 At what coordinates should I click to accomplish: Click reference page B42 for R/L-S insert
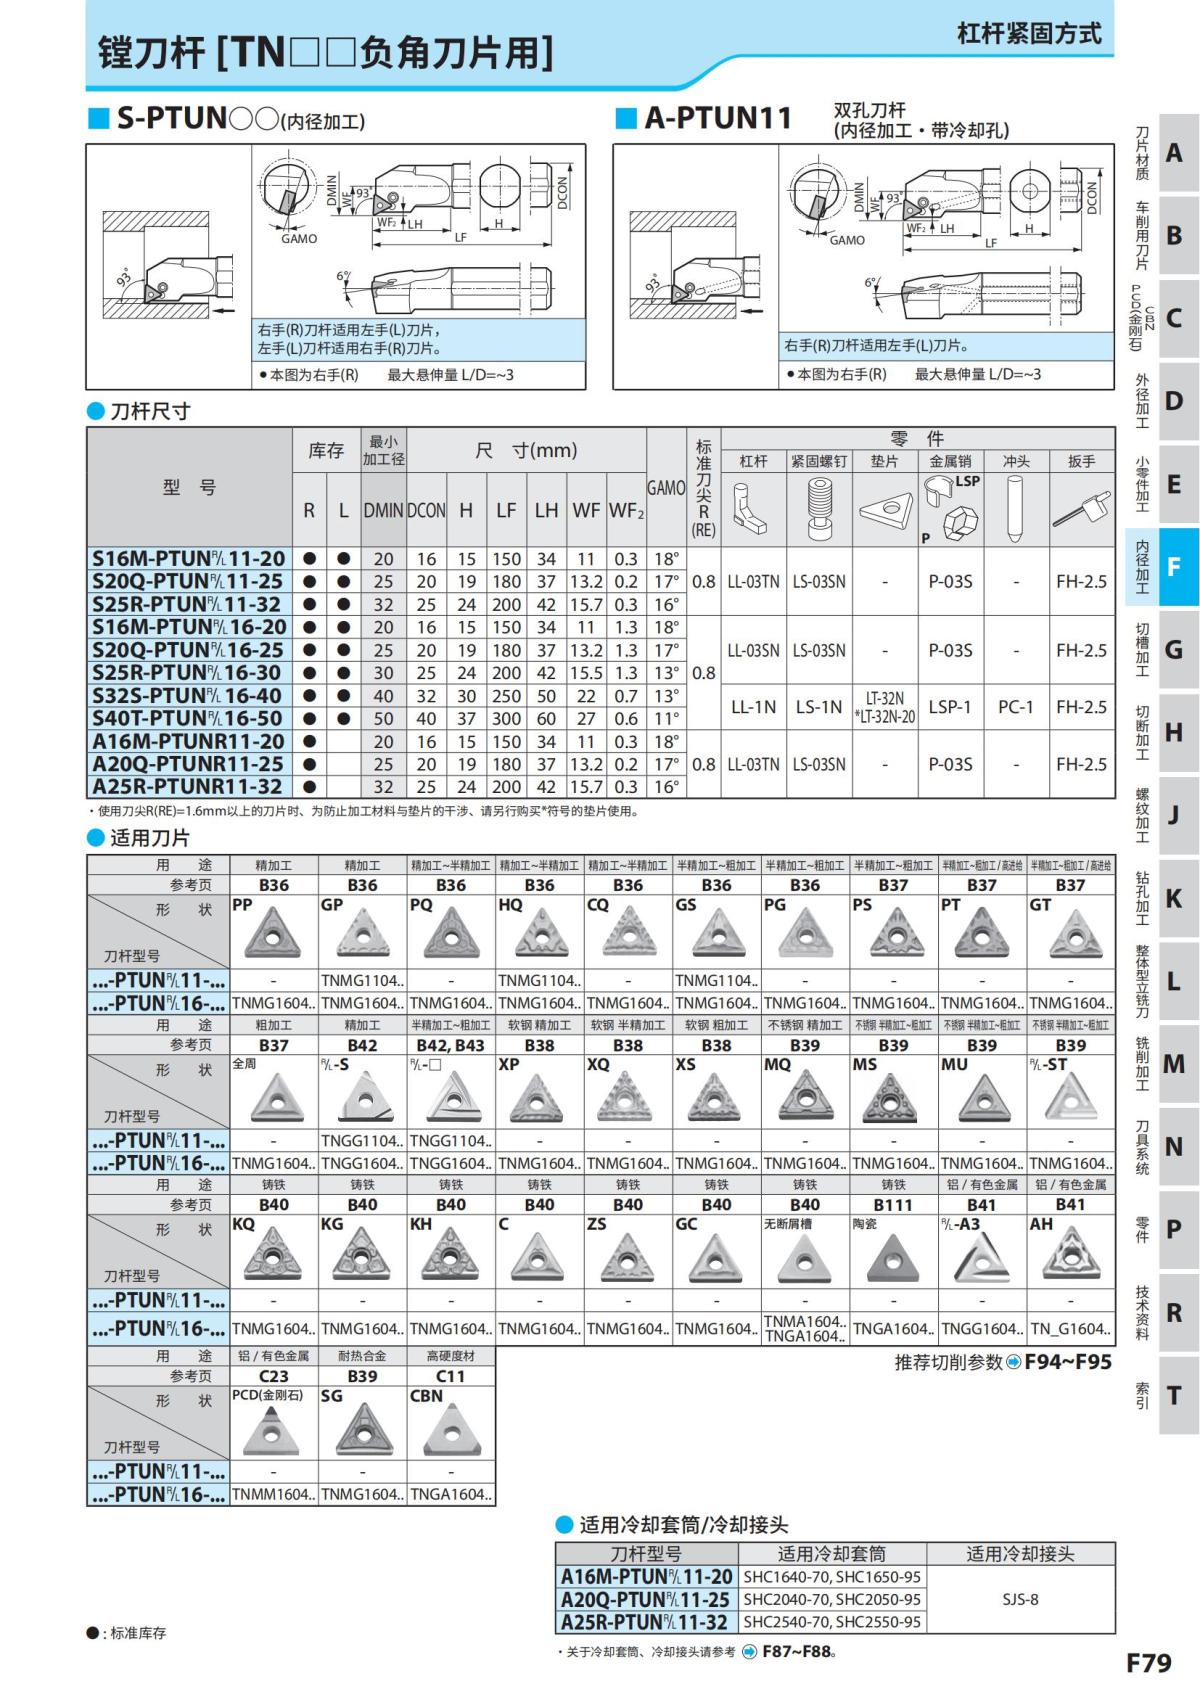coord(362,1045)
